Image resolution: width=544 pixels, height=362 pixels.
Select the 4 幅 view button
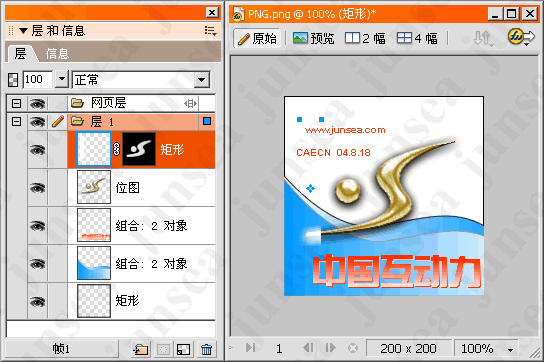(417, 38)
